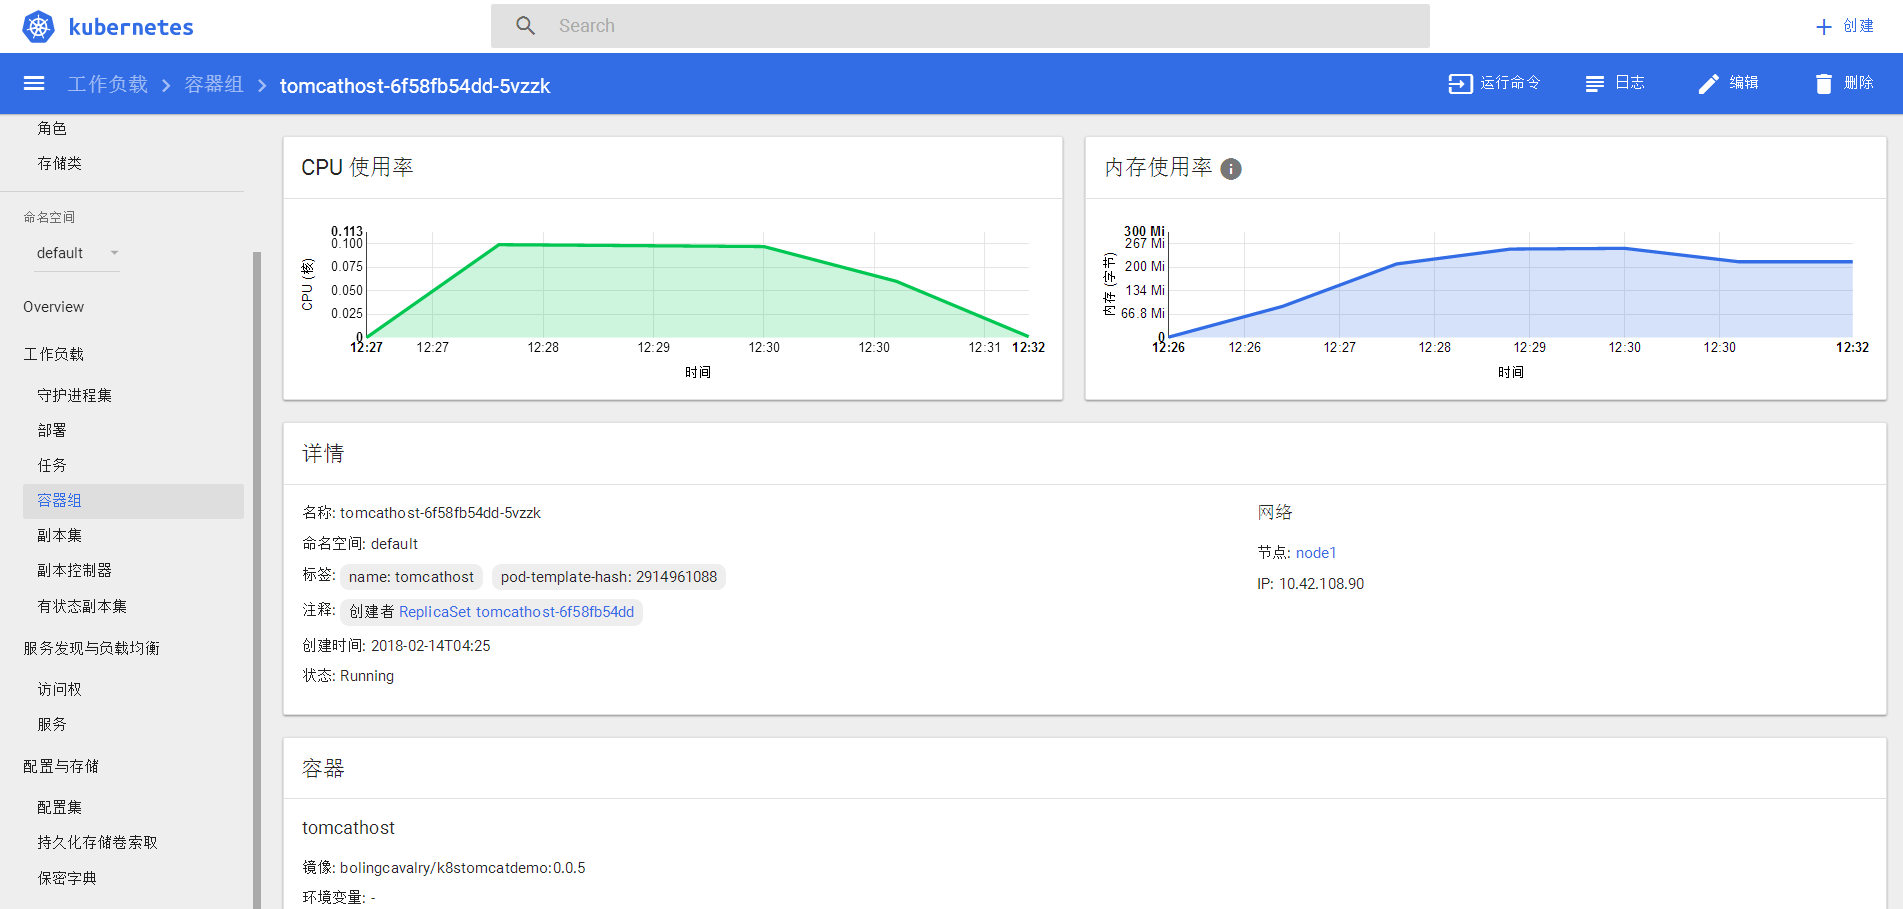This screenshot has height=909, width=1903.
Task: Select 持久化存储卷索取 in the sidebar
Action: click(98, 842)
